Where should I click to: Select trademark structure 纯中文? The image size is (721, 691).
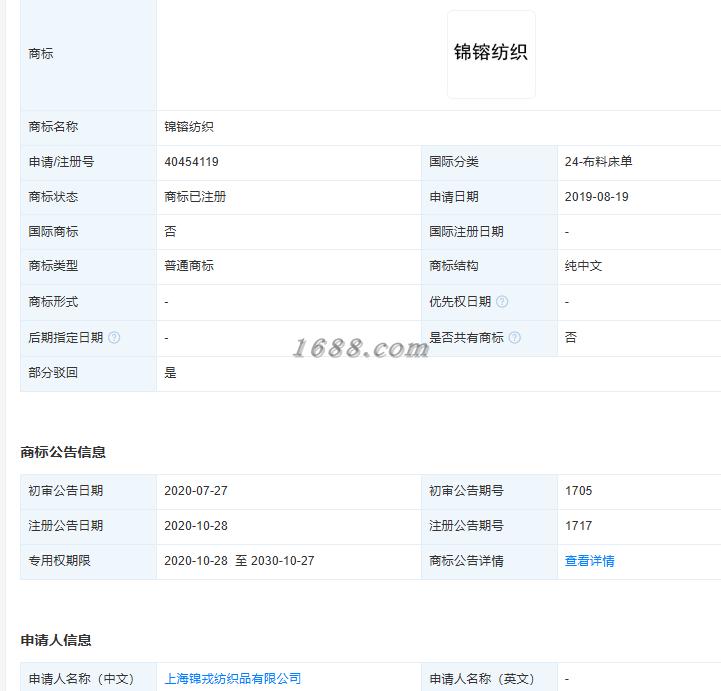point(583,266)
